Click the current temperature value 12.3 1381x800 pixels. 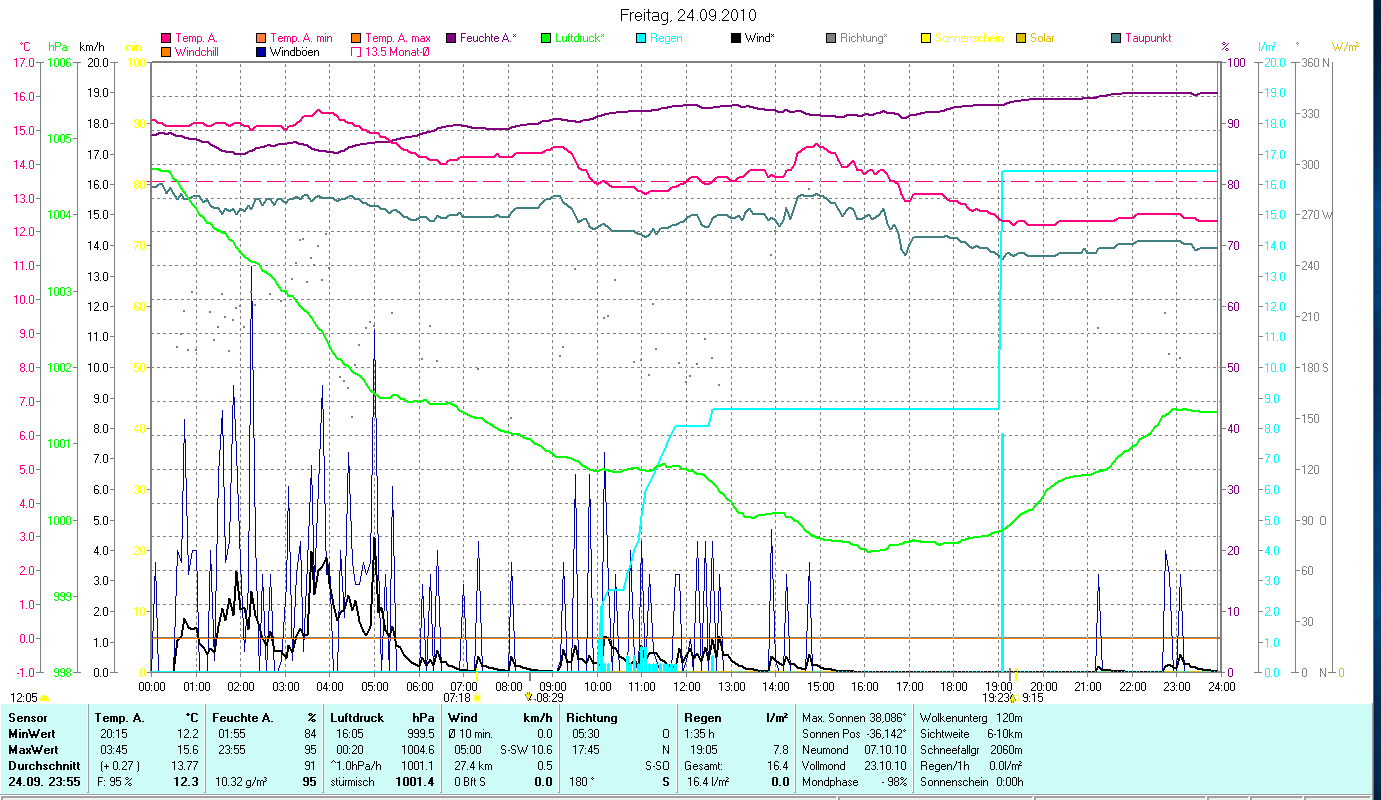pos(186,782)
